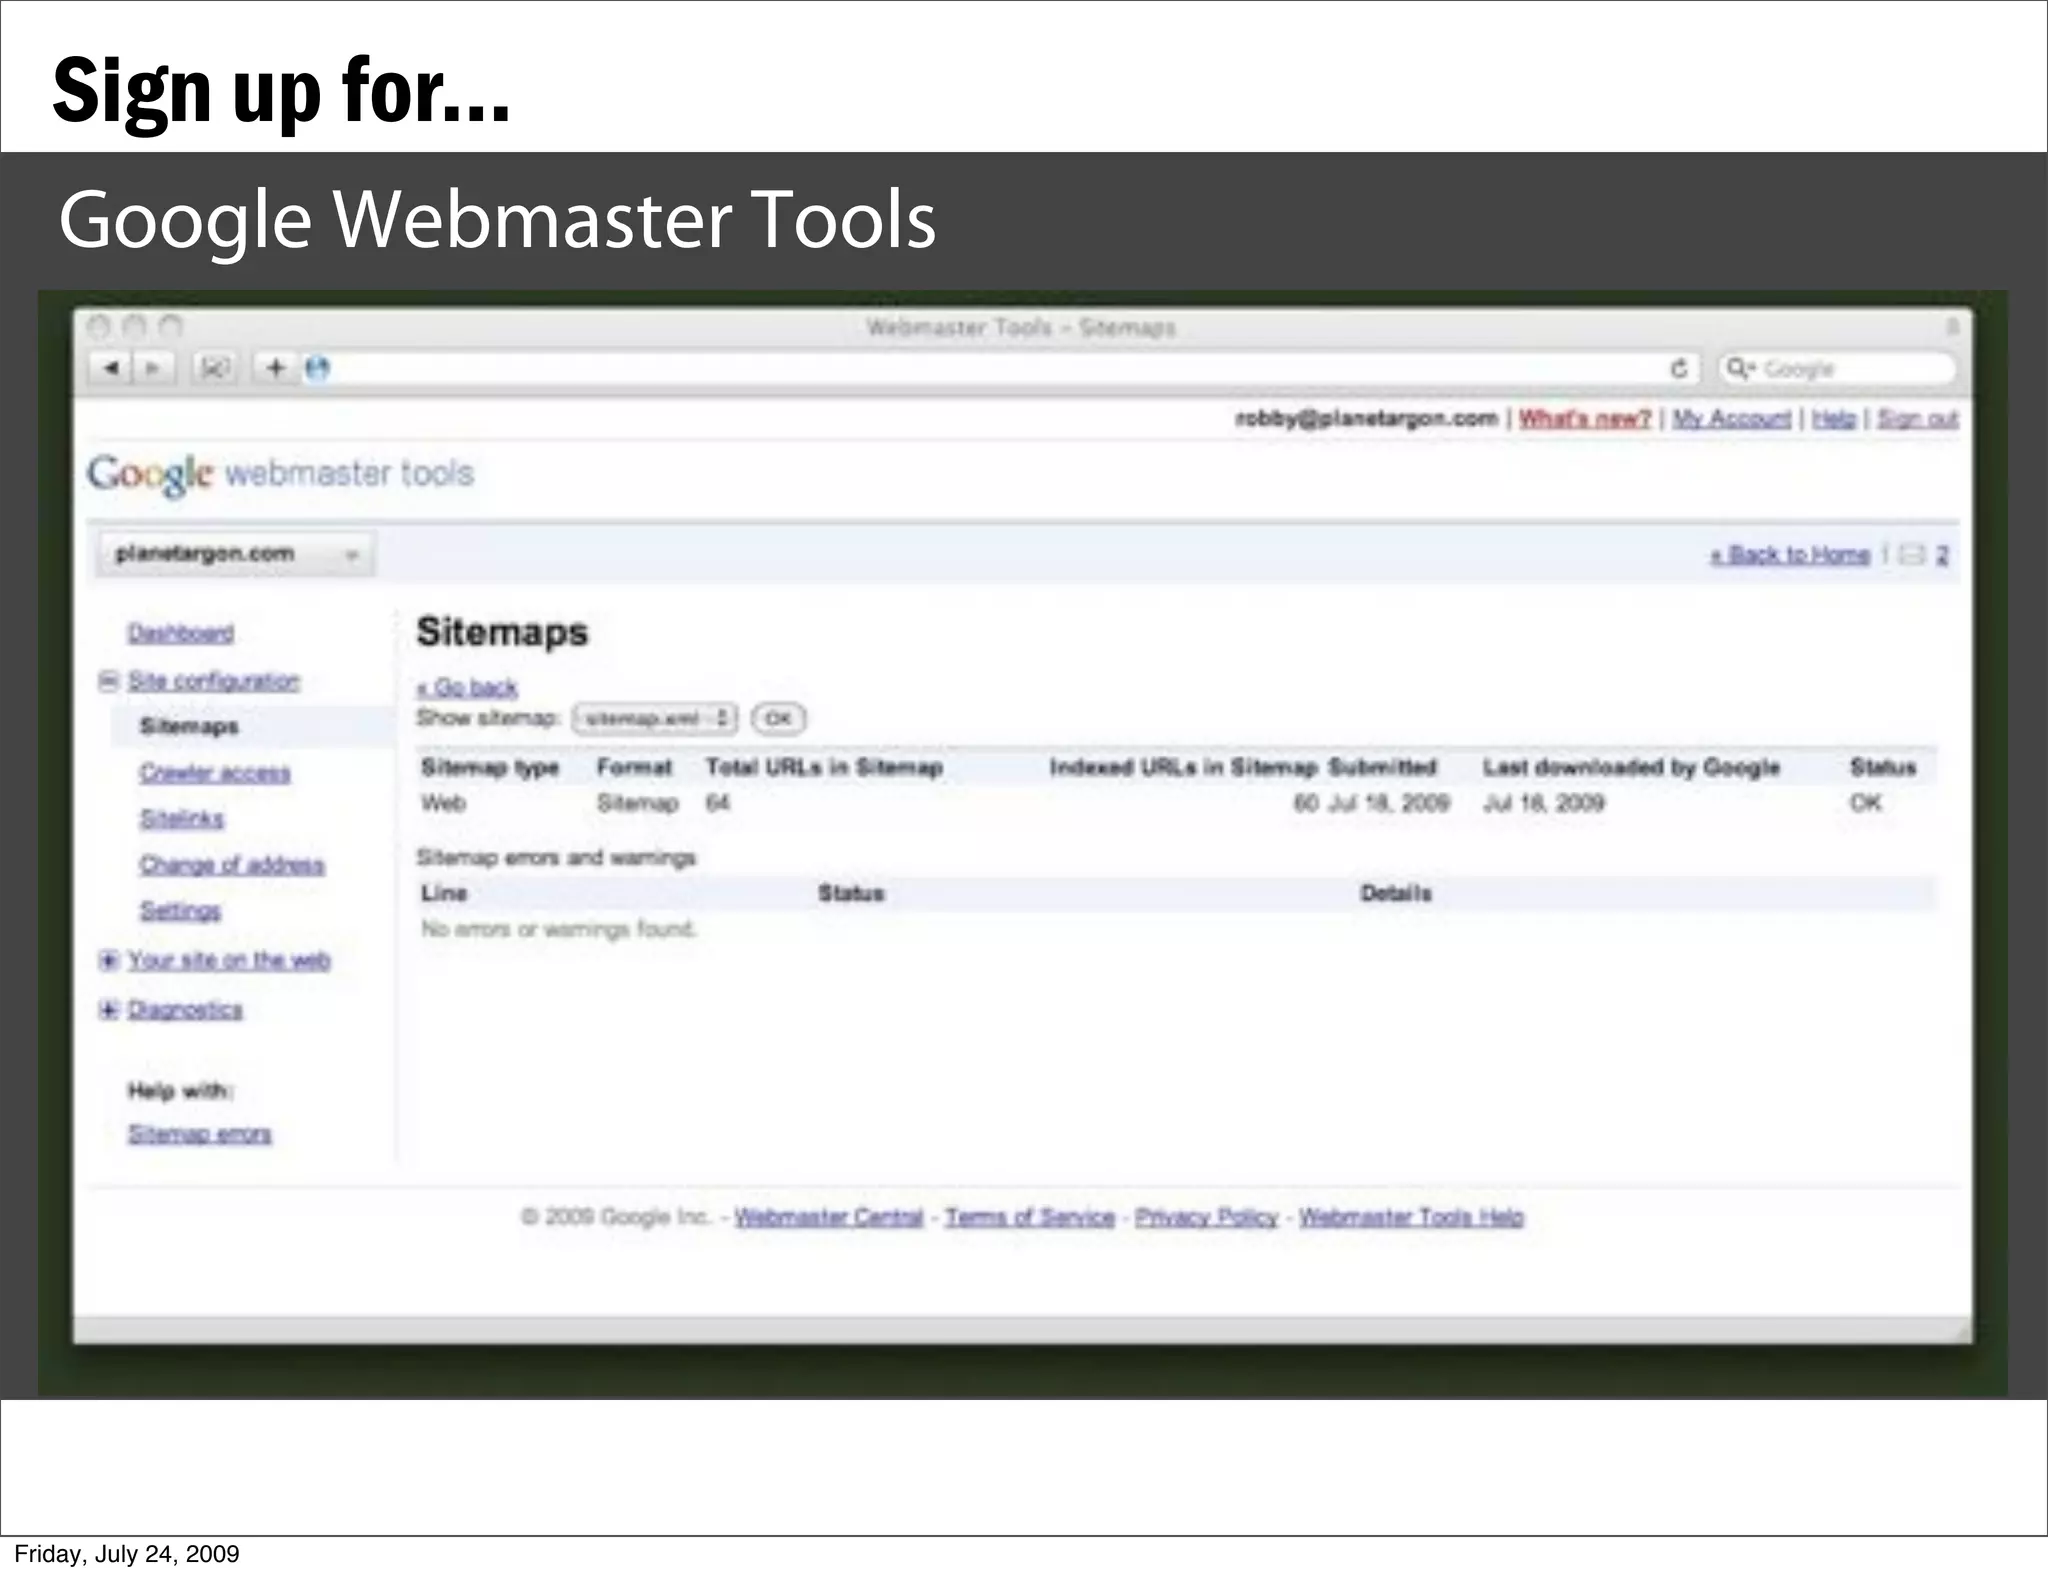Click the OK status value in the table
The width and height of the screenshot is (2048, 1576).
point(1866,803)
